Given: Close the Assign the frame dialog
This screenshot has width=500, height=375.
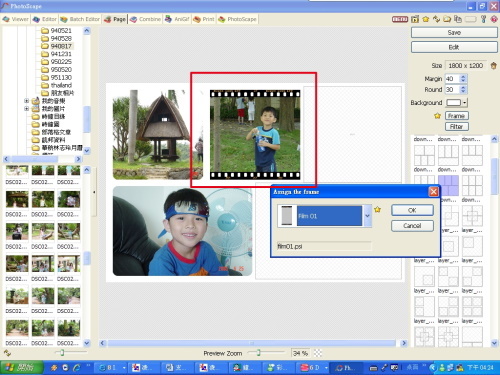Looking at the screenshot, I should (x=433, y=192).
